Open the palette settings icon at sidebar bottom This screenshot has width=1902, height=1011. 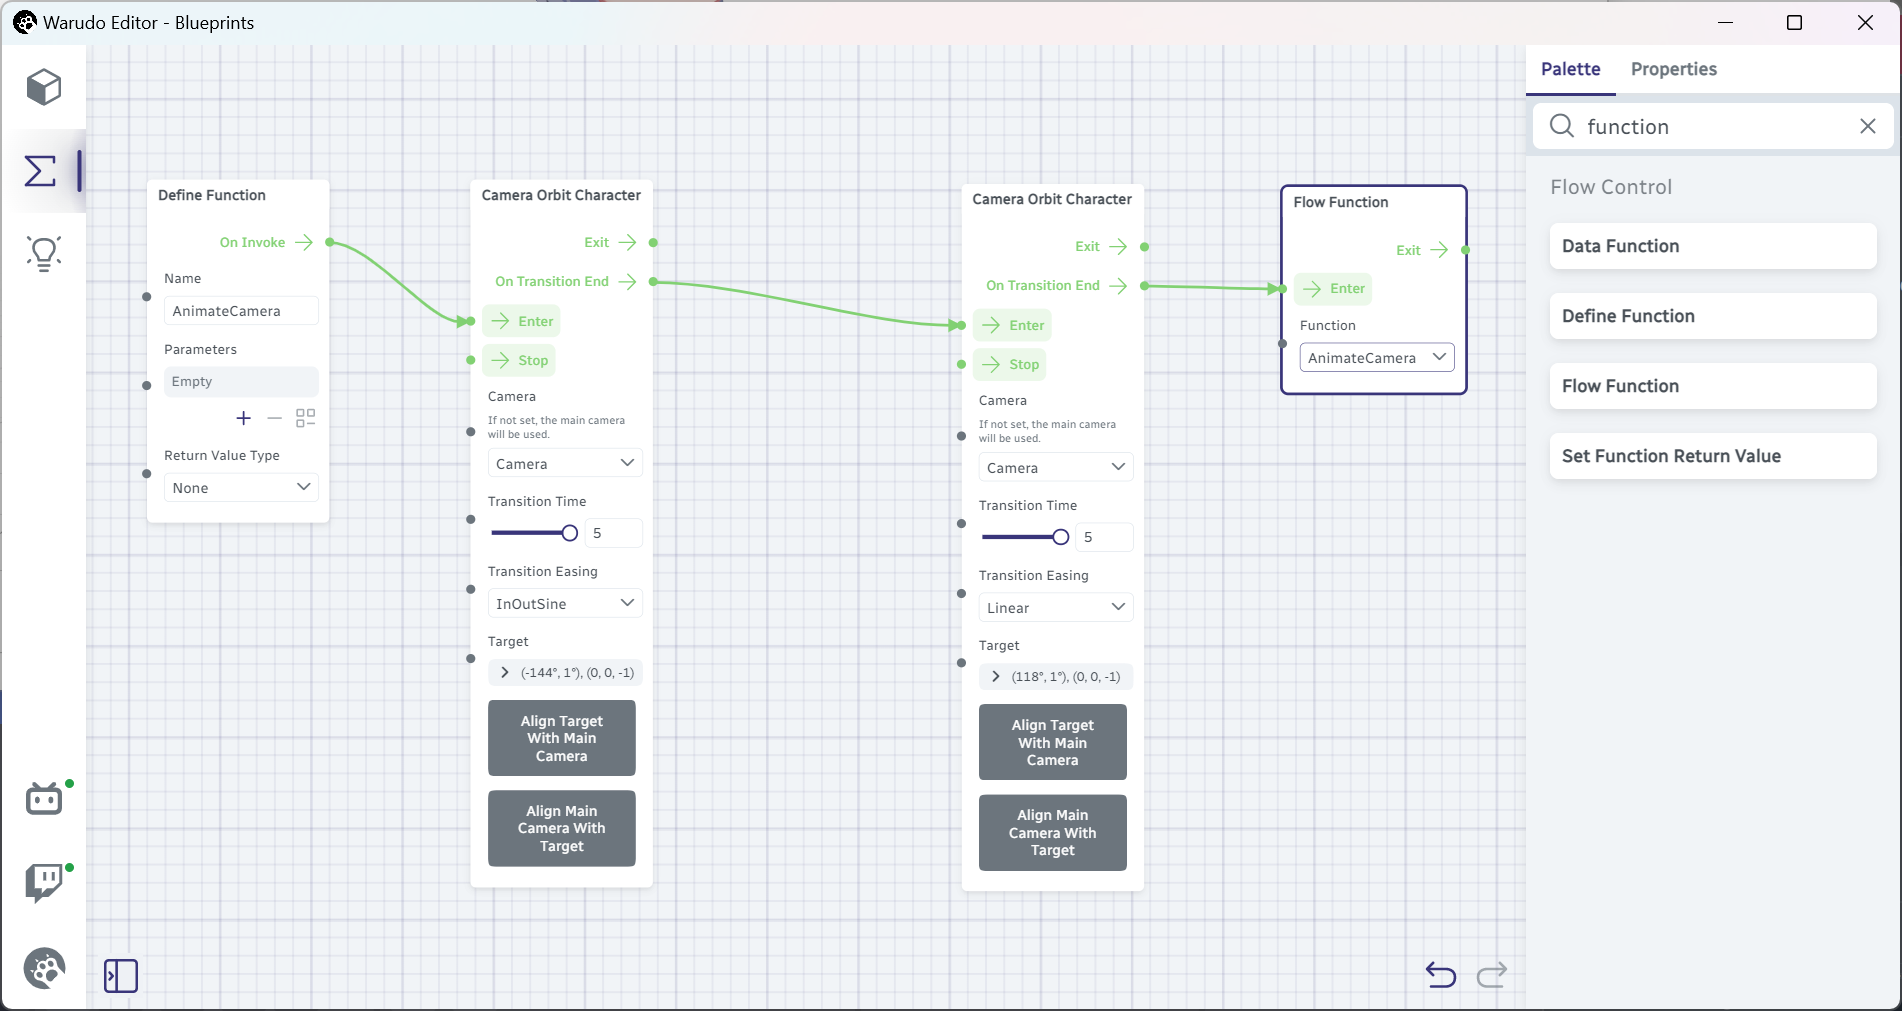(x=44, y=968)
